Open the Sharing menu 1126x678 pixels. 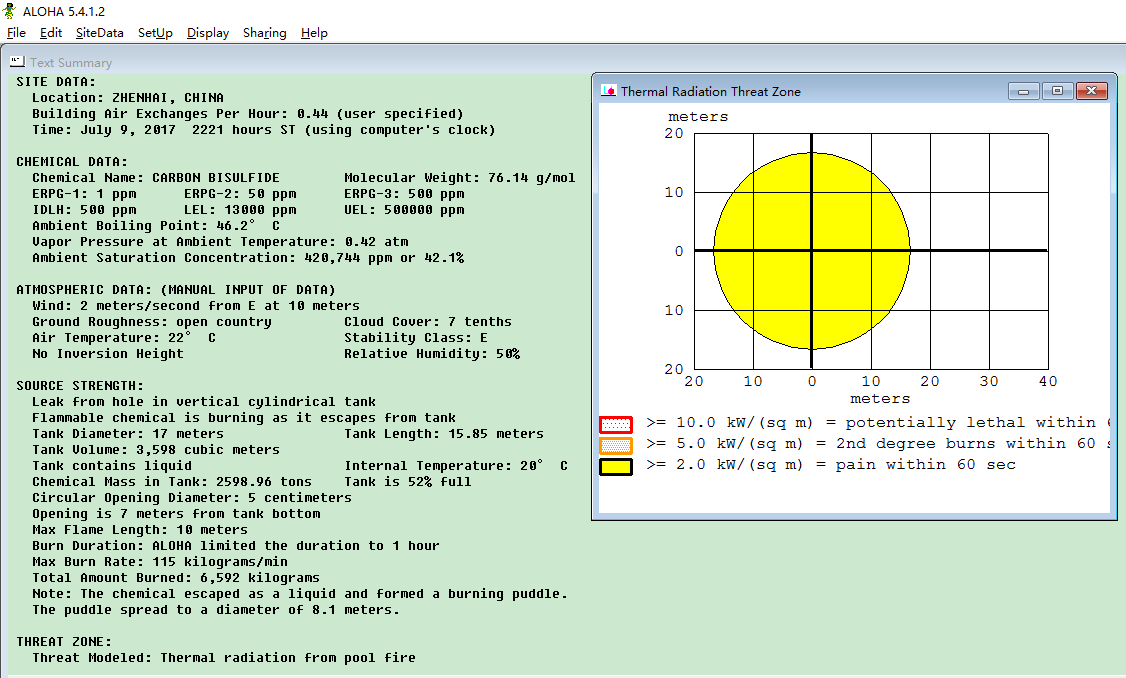[264, 32]
